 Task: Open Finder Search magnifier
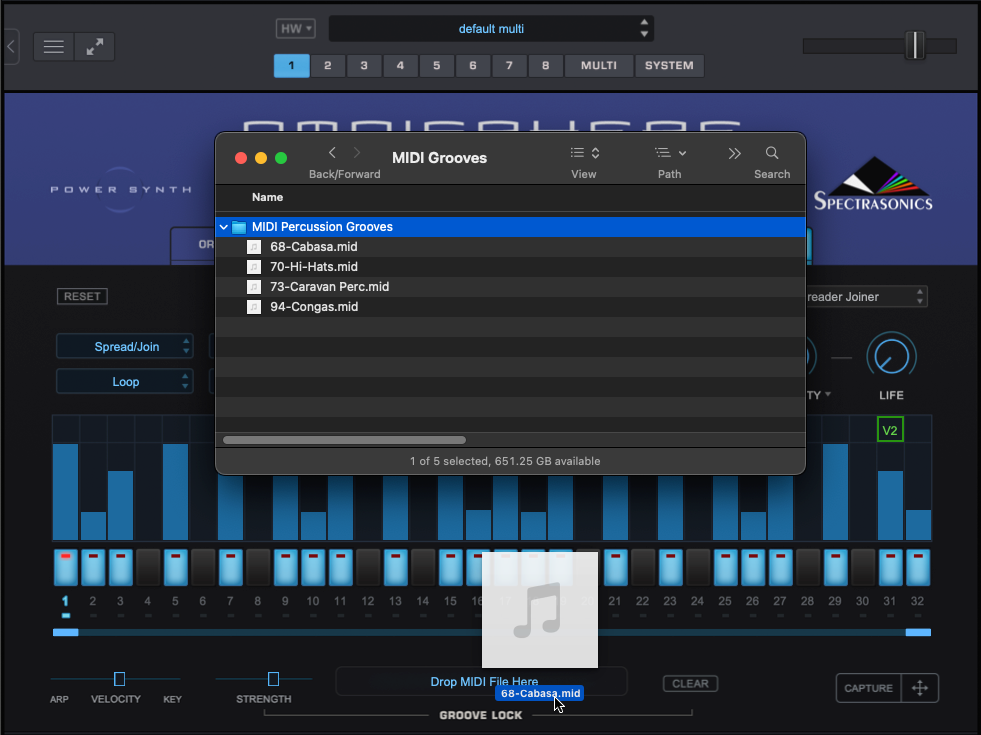[x=772, y=153]
